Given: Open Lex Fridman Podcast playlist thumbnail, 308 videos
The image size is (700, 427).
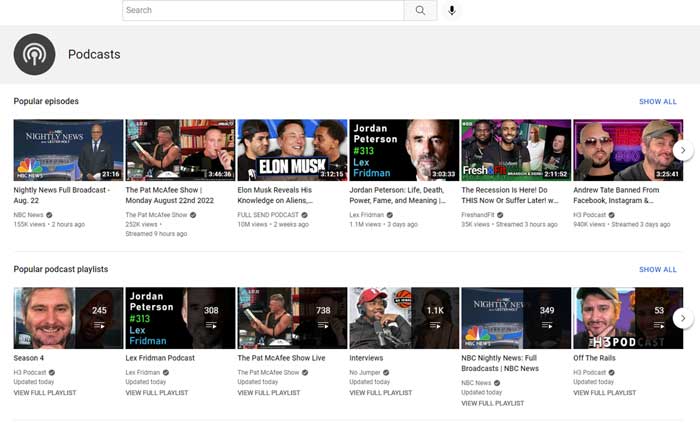Looking at the screenshot, I should coord(180,318).
